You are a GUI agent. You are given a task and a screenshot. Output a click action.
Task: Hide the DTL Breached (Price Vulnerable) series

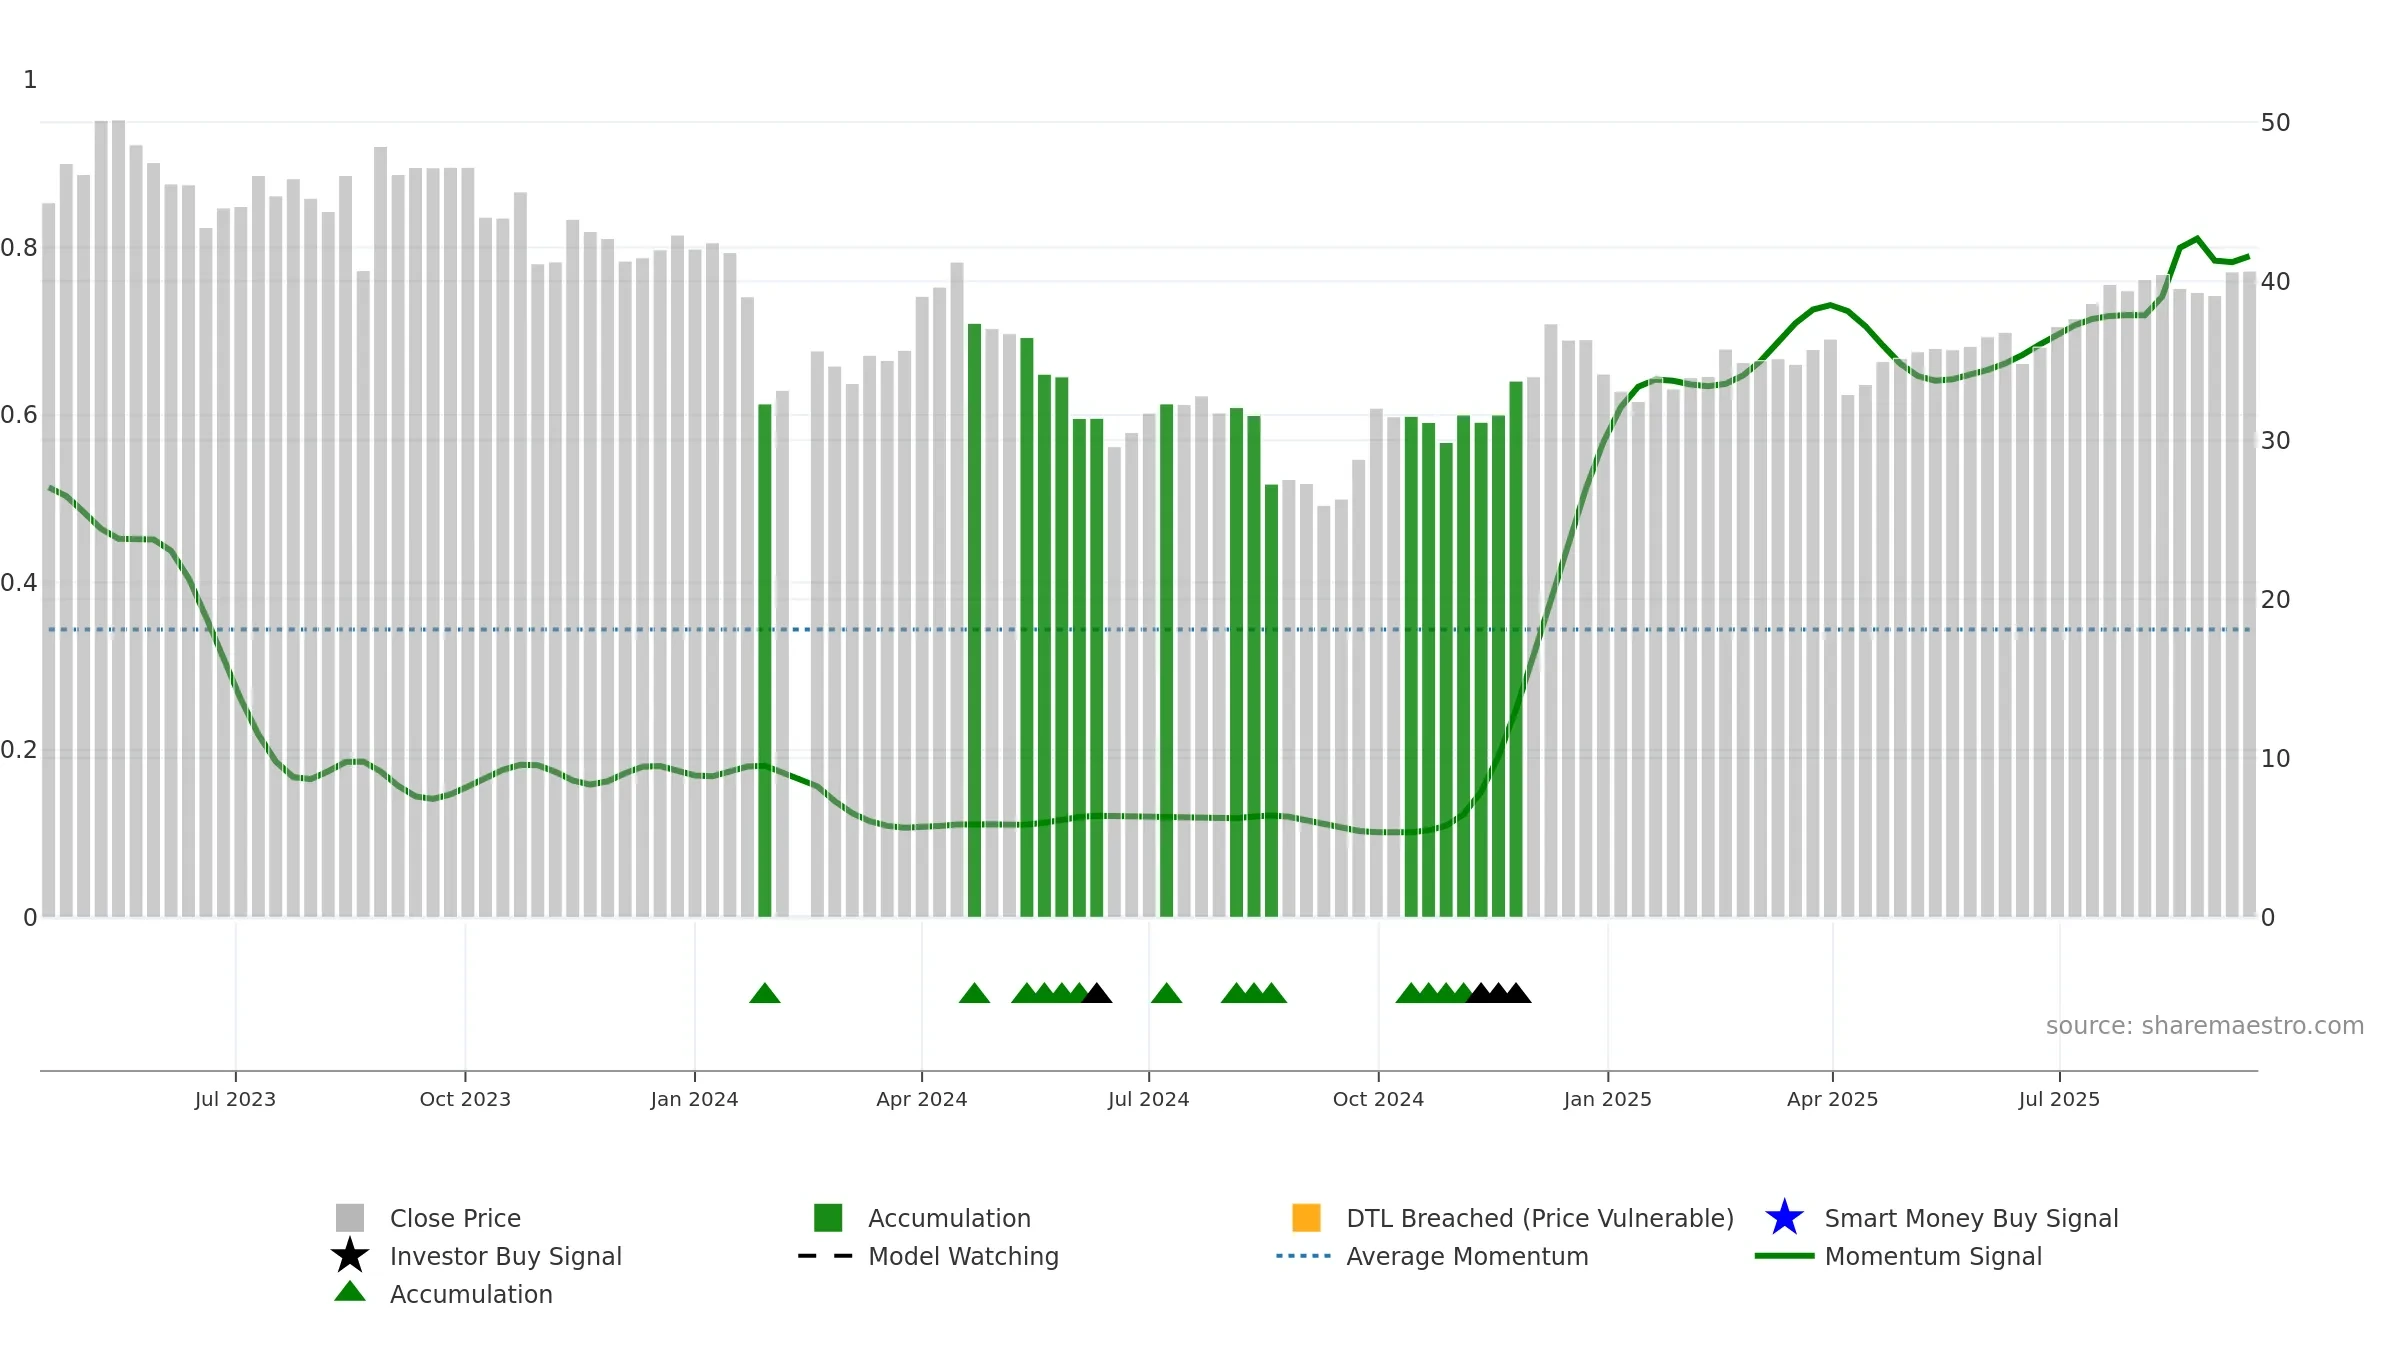1513,1218
